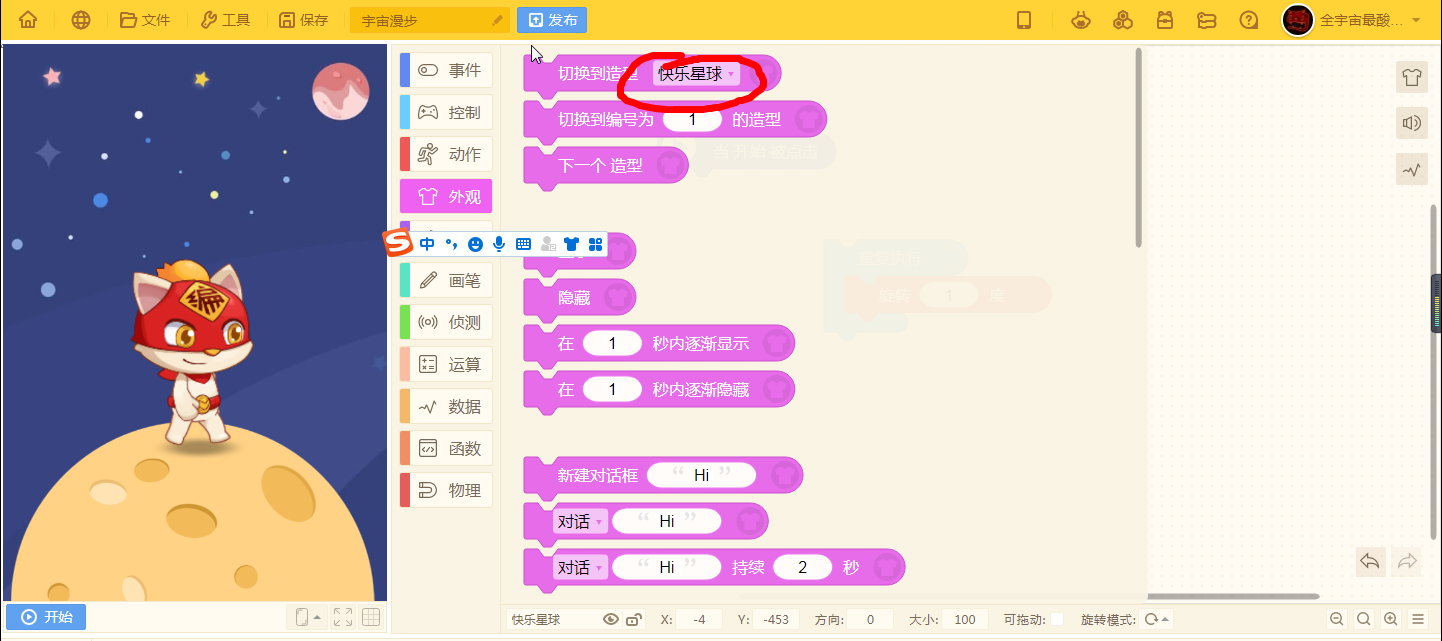Screen dimensions: 1442x641
Task: Reset workspace zoom magnifier icon
Action: (1364, 620)
